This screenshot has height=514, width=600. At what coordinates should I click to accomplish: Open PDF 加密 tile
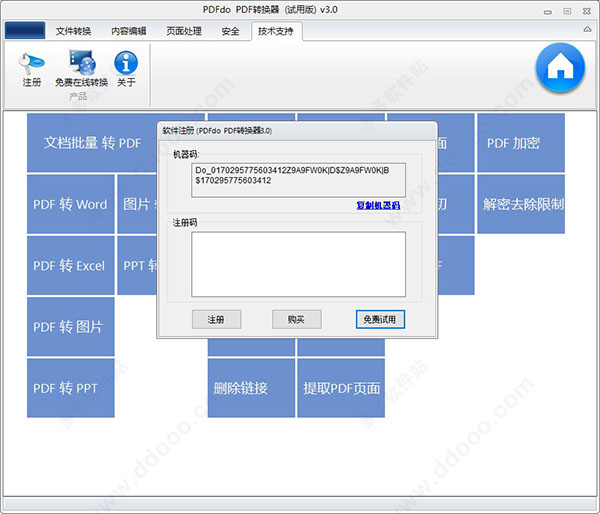point(521,143)
